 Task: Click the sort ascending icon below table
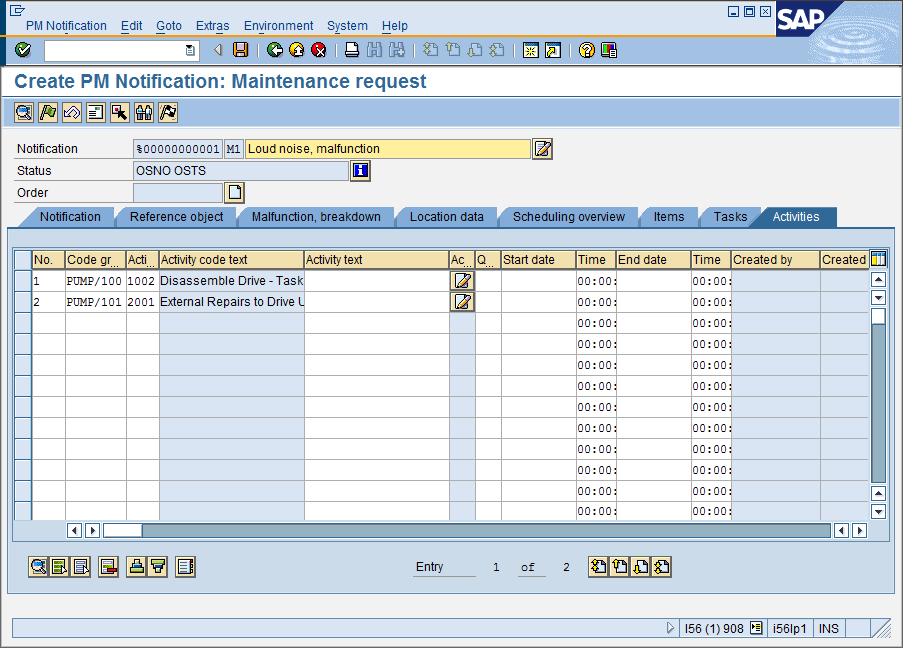click(136, 567)
